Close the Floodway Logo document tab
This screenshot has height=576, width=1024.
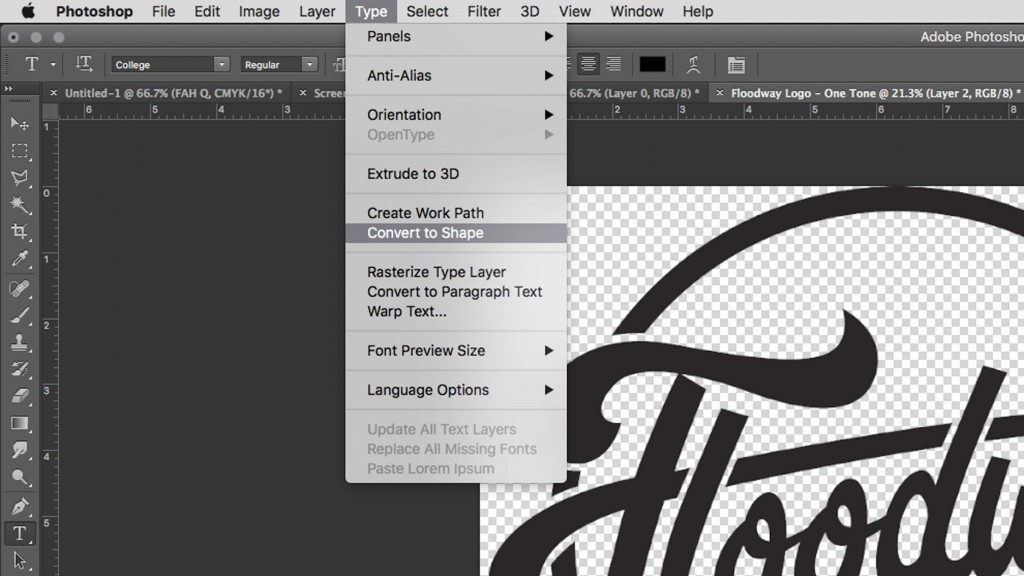pyautogui.click(x=719, y=93)
